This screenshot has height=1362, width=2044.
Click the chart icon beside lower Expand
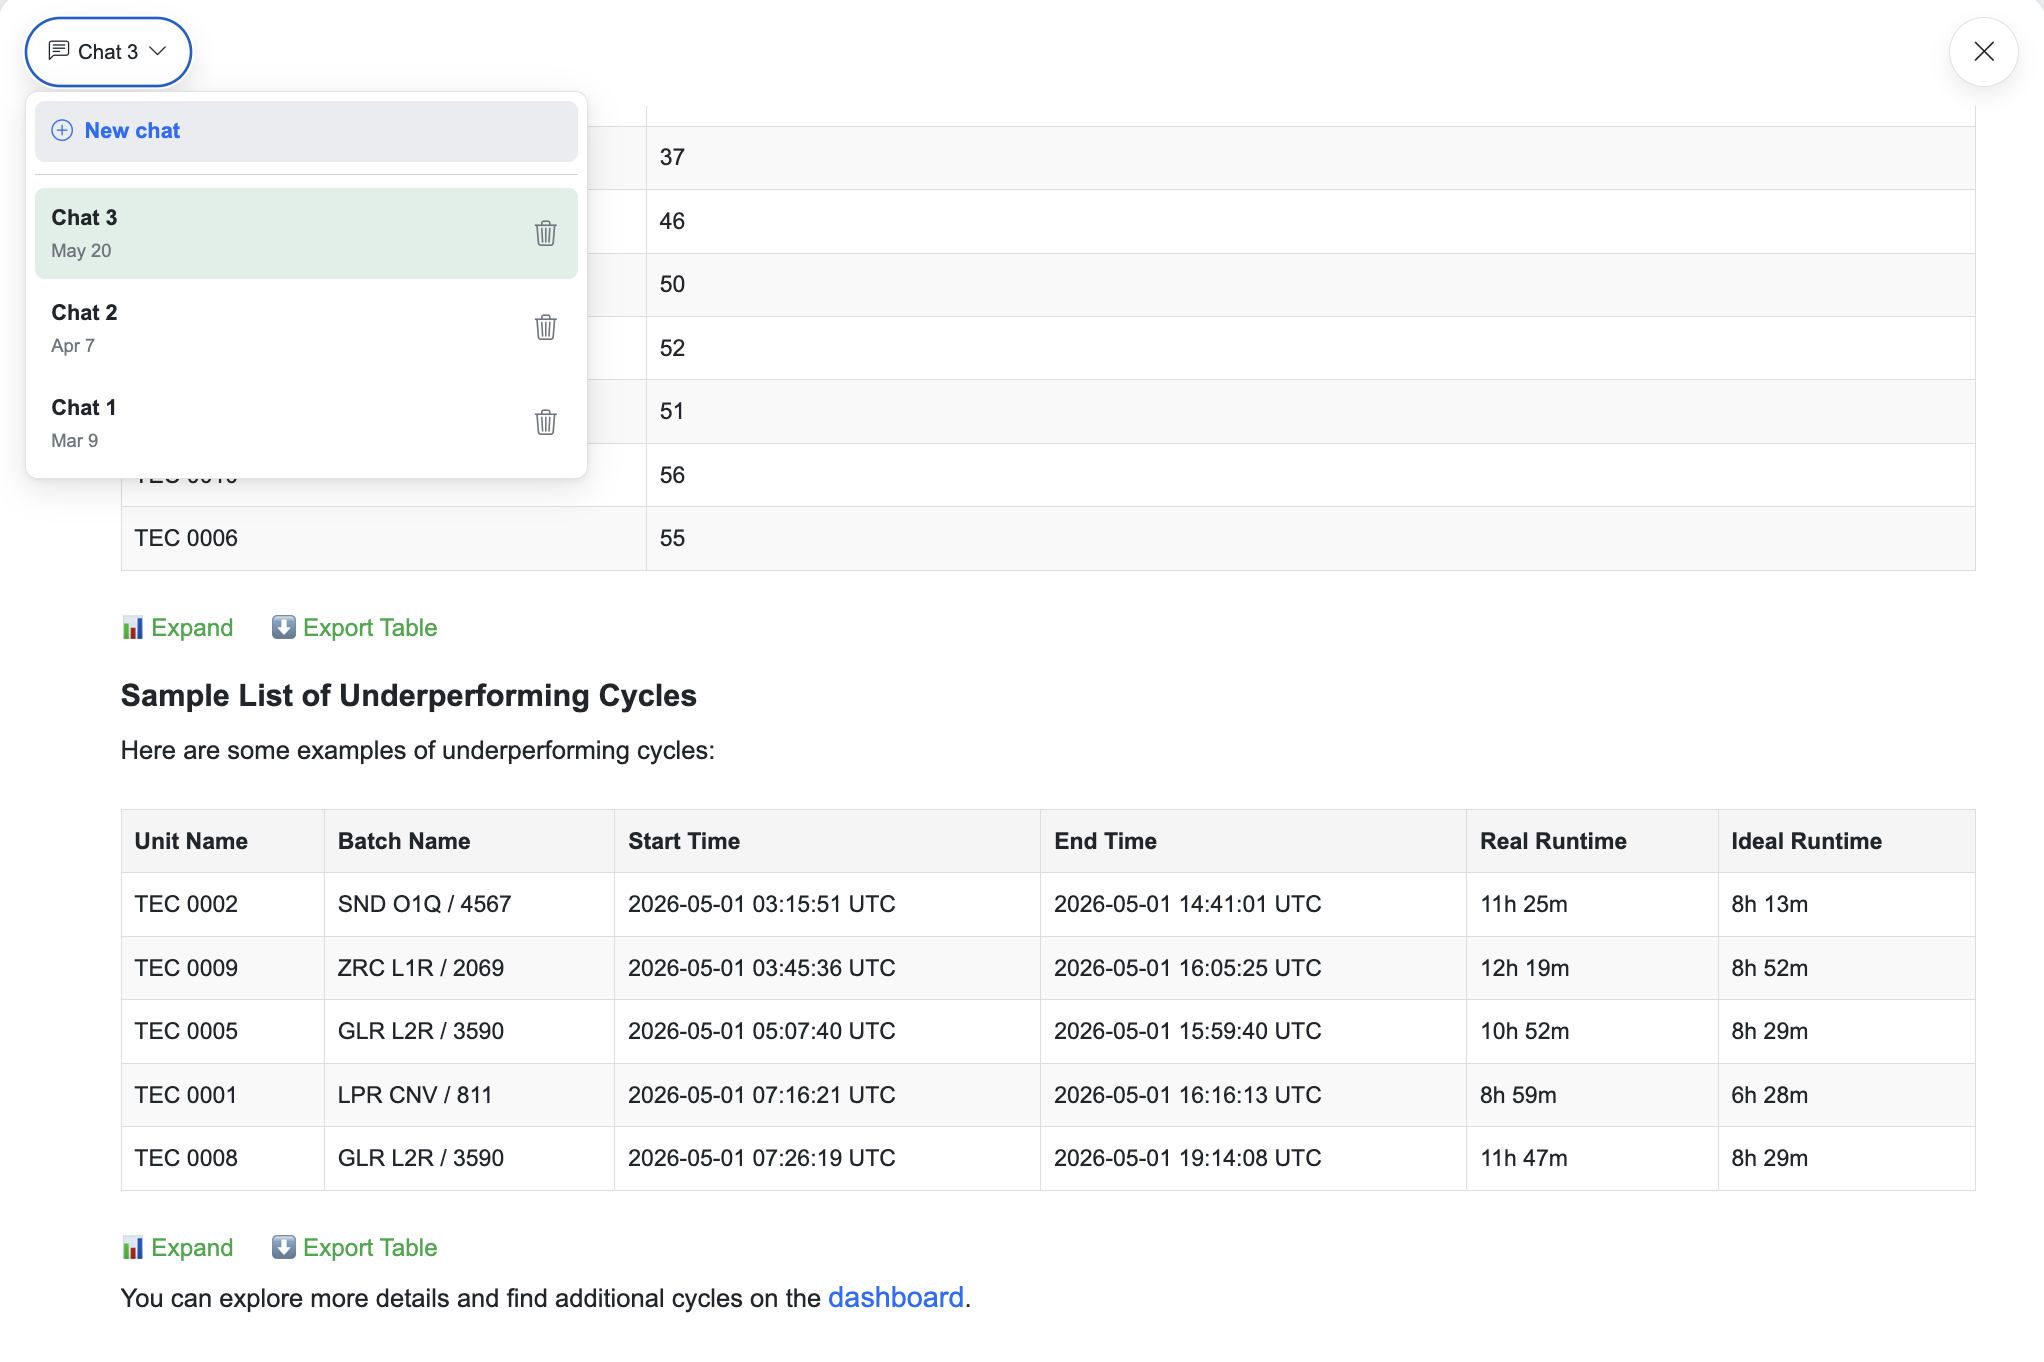pyautogui.click(x=132, y=1247)
